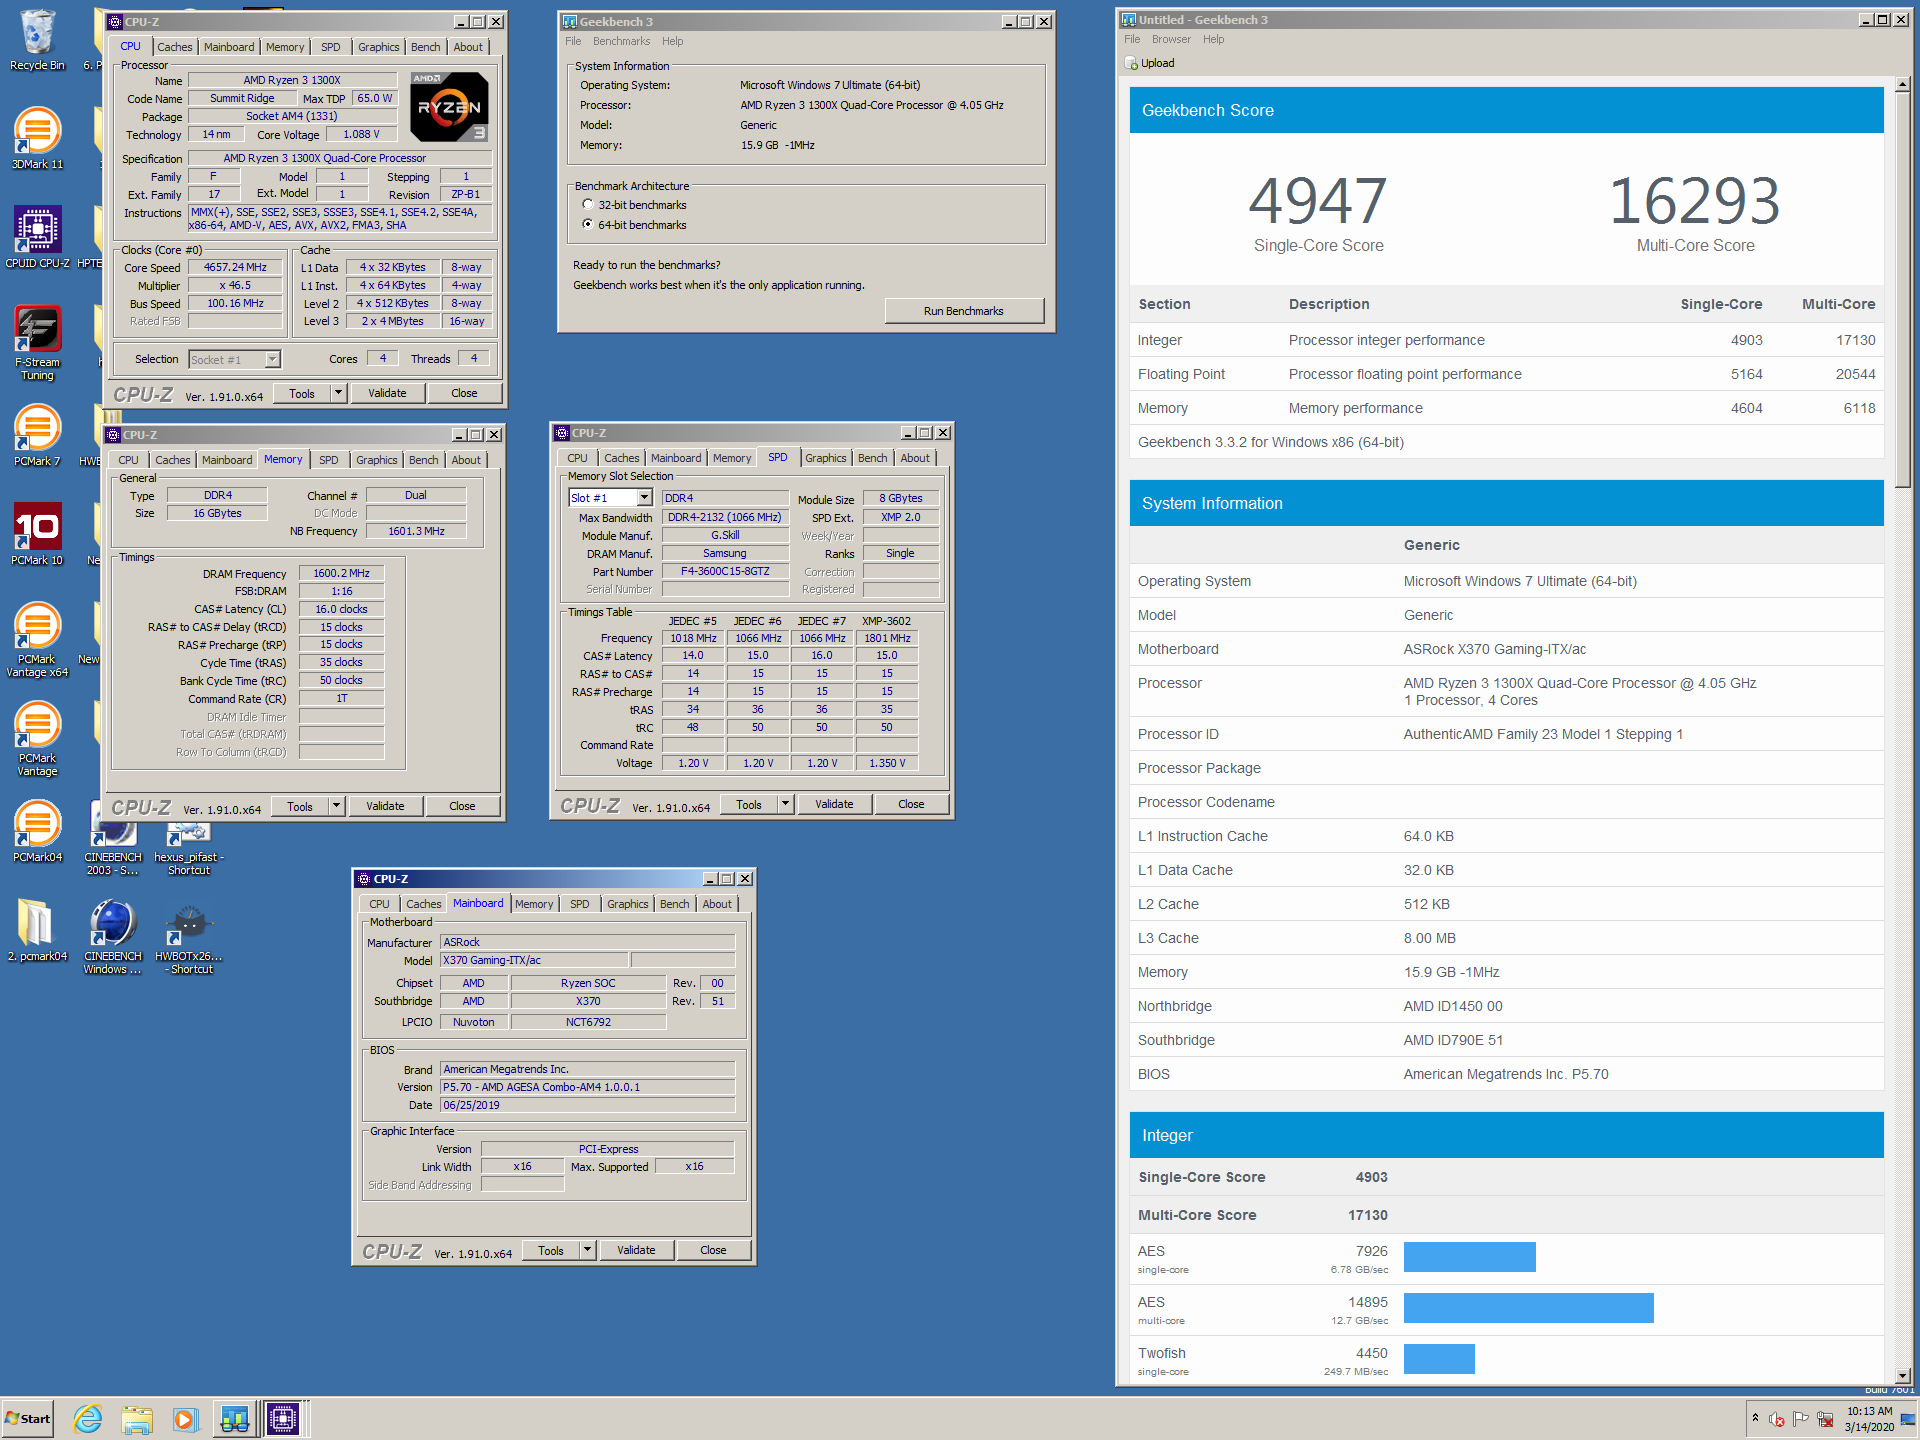Click the AES single-core score bar

point(1469,1257)
